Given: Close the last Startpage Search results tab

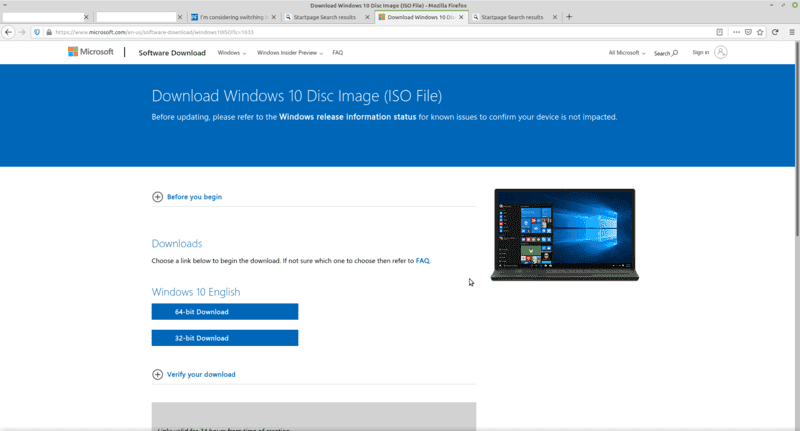Looking at the screenshot, I should coord(555,17).
